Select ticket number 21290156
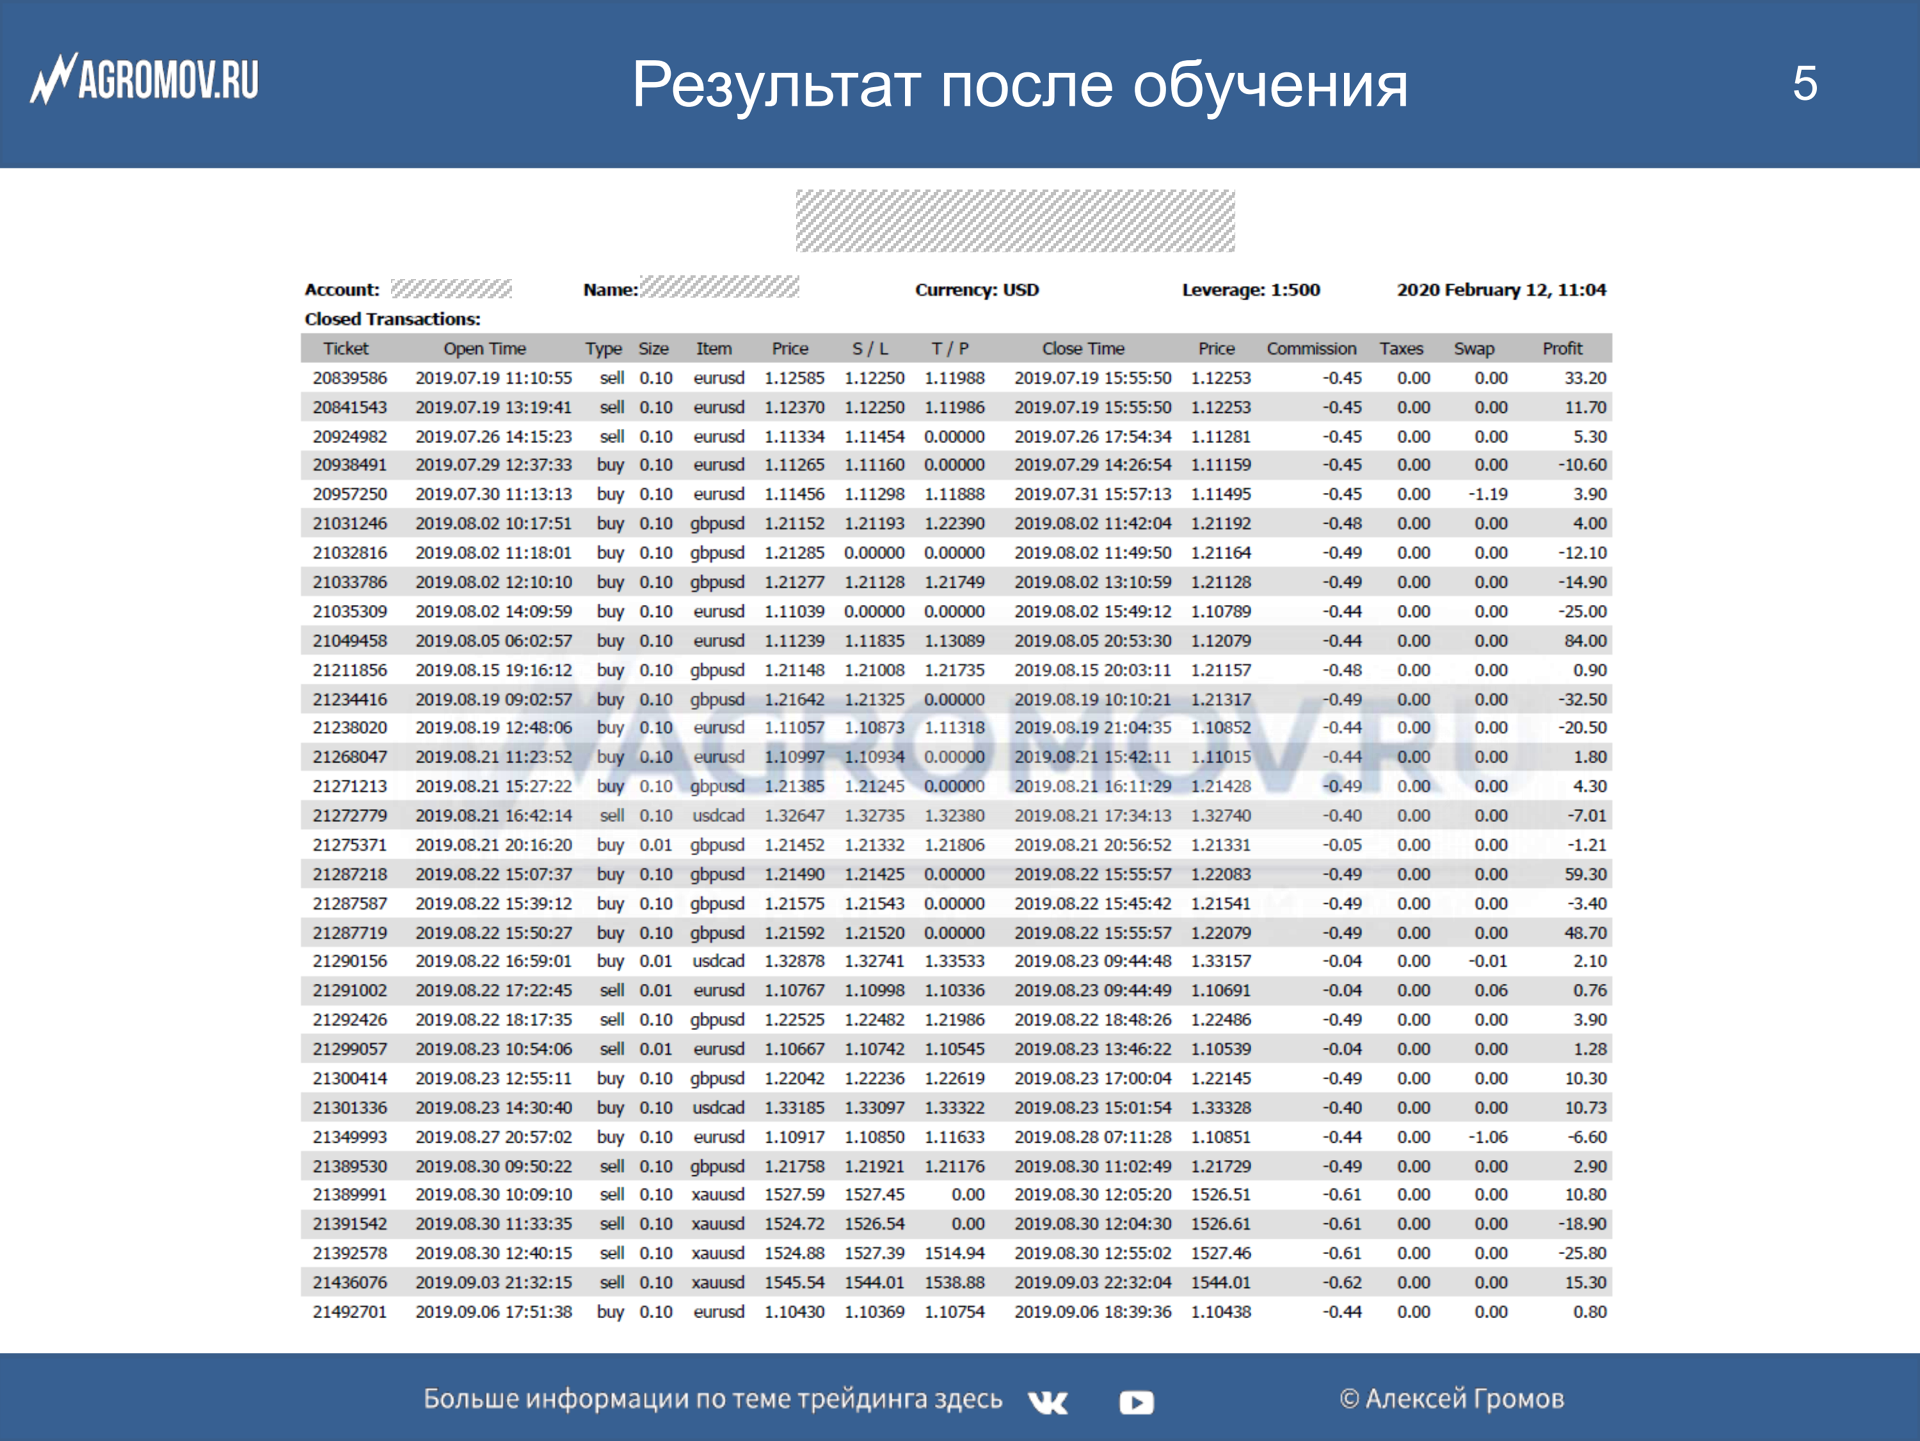Image resolution: width=1920 pixels, height=1441 pixels. pos(350,961)
